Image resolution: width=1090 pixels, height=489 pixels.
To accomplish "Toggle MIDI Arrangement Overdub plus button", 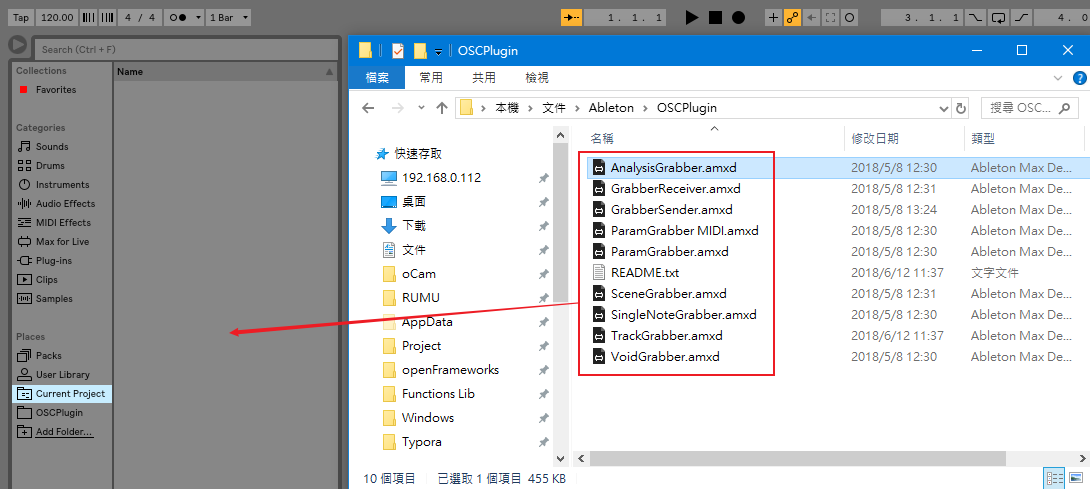I will coord(774,17).
